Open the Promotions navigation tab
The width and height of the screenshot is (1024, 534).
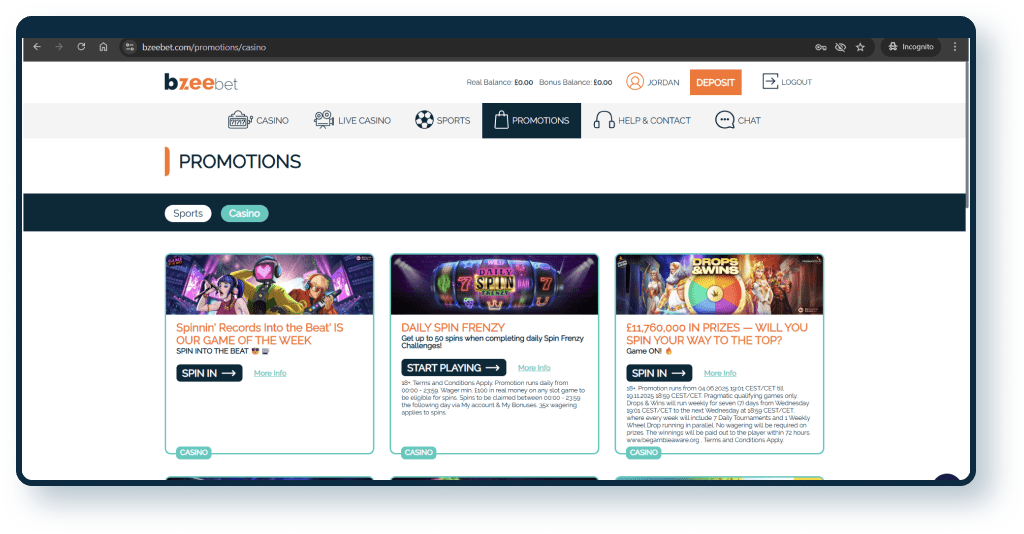[x=530, y=120]
